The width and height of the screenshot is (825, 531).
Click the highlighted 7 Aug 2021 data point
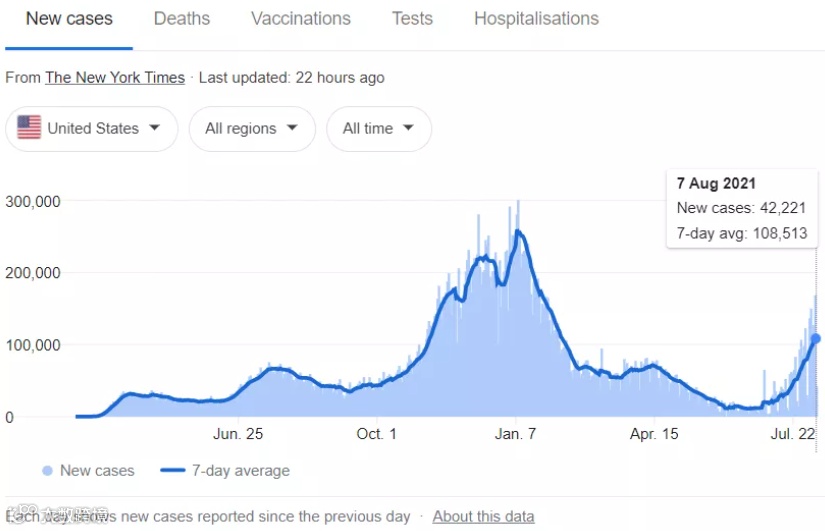816,339
